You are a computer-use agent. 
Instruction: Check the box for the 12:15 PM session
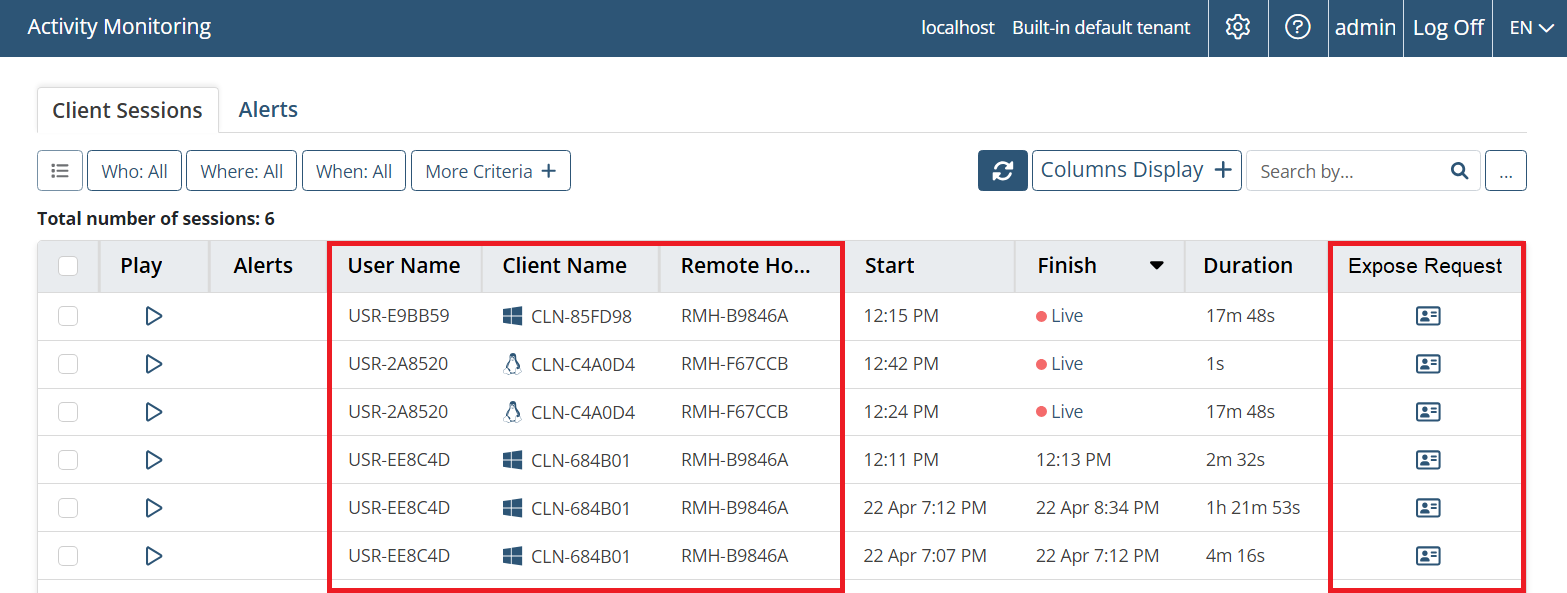tap(68, 316)
